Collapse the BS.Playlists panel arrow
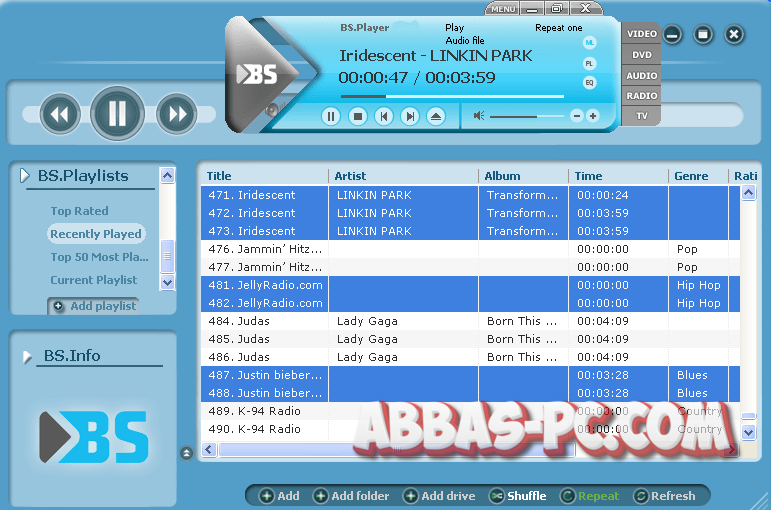The width and height of the screenshot is (771, 510). pos(25,176)
